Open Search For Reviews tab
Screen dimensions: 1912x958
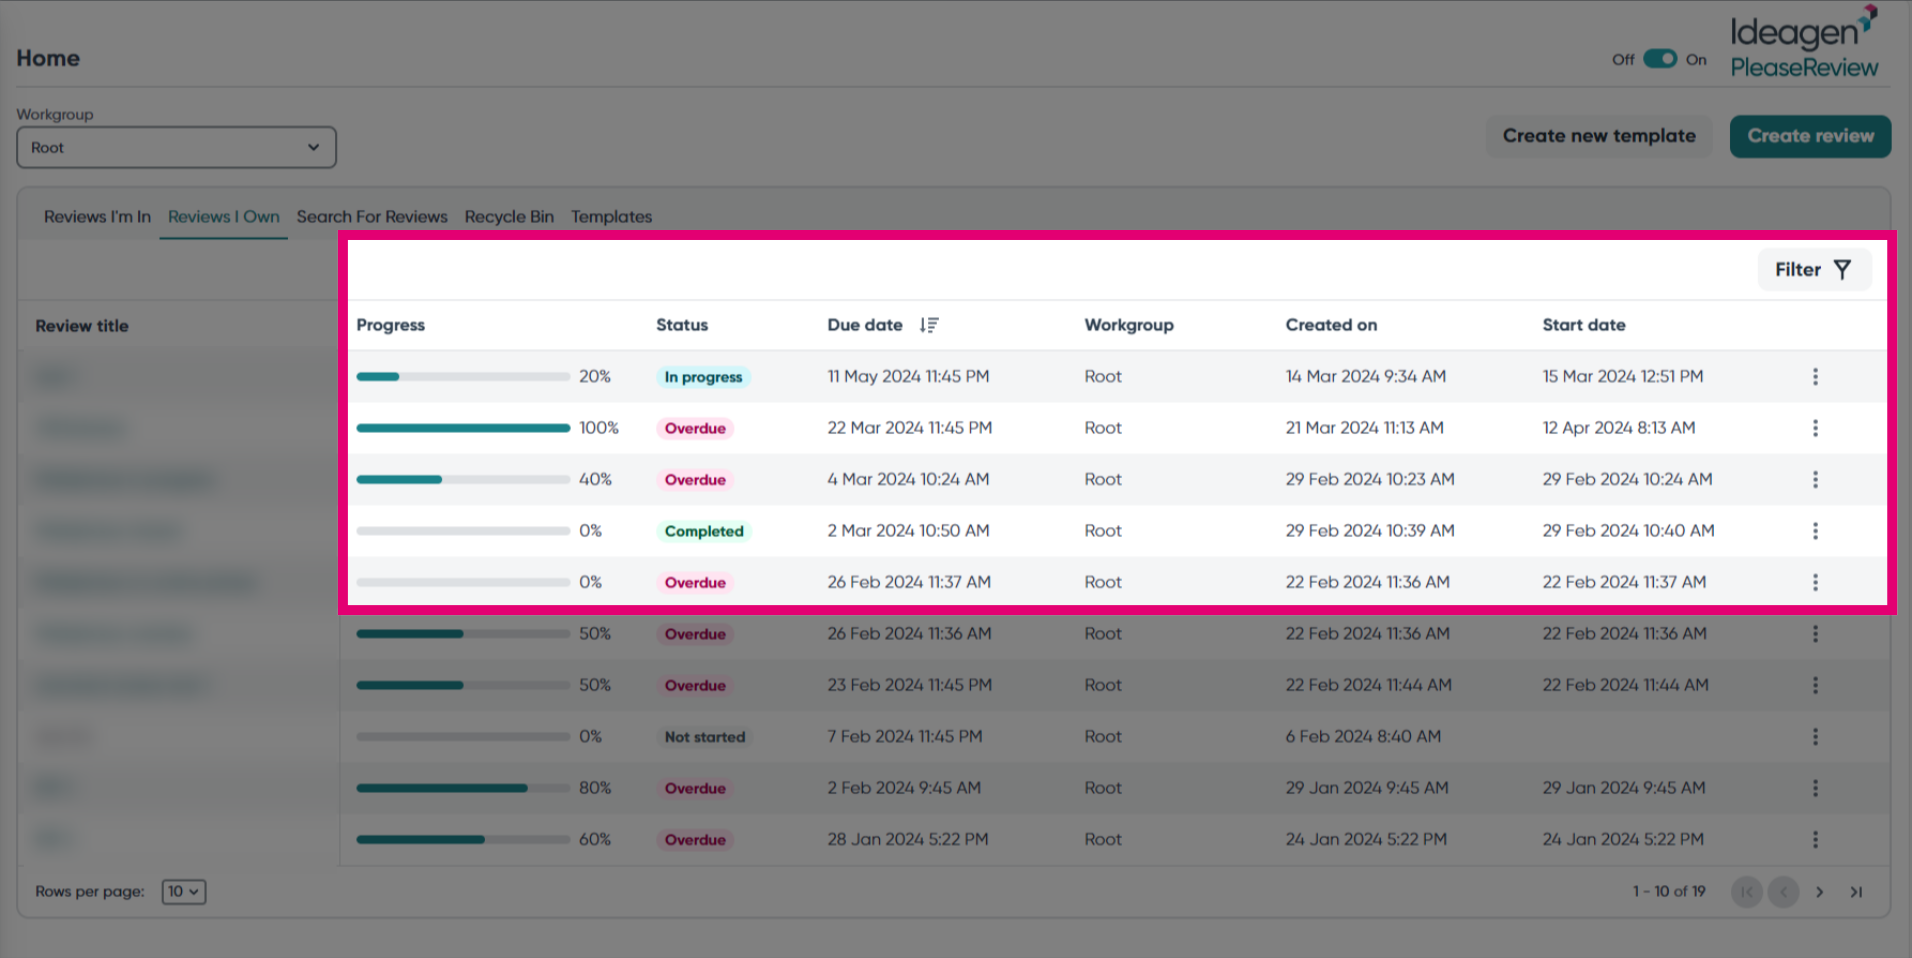(372, 217)
